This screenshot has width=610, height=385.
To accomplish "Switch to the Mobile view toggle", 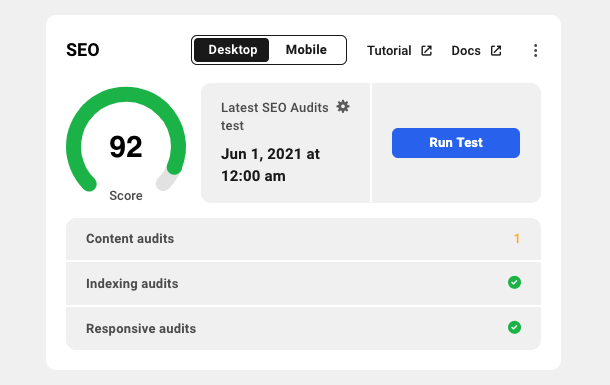I will point(306,50).
